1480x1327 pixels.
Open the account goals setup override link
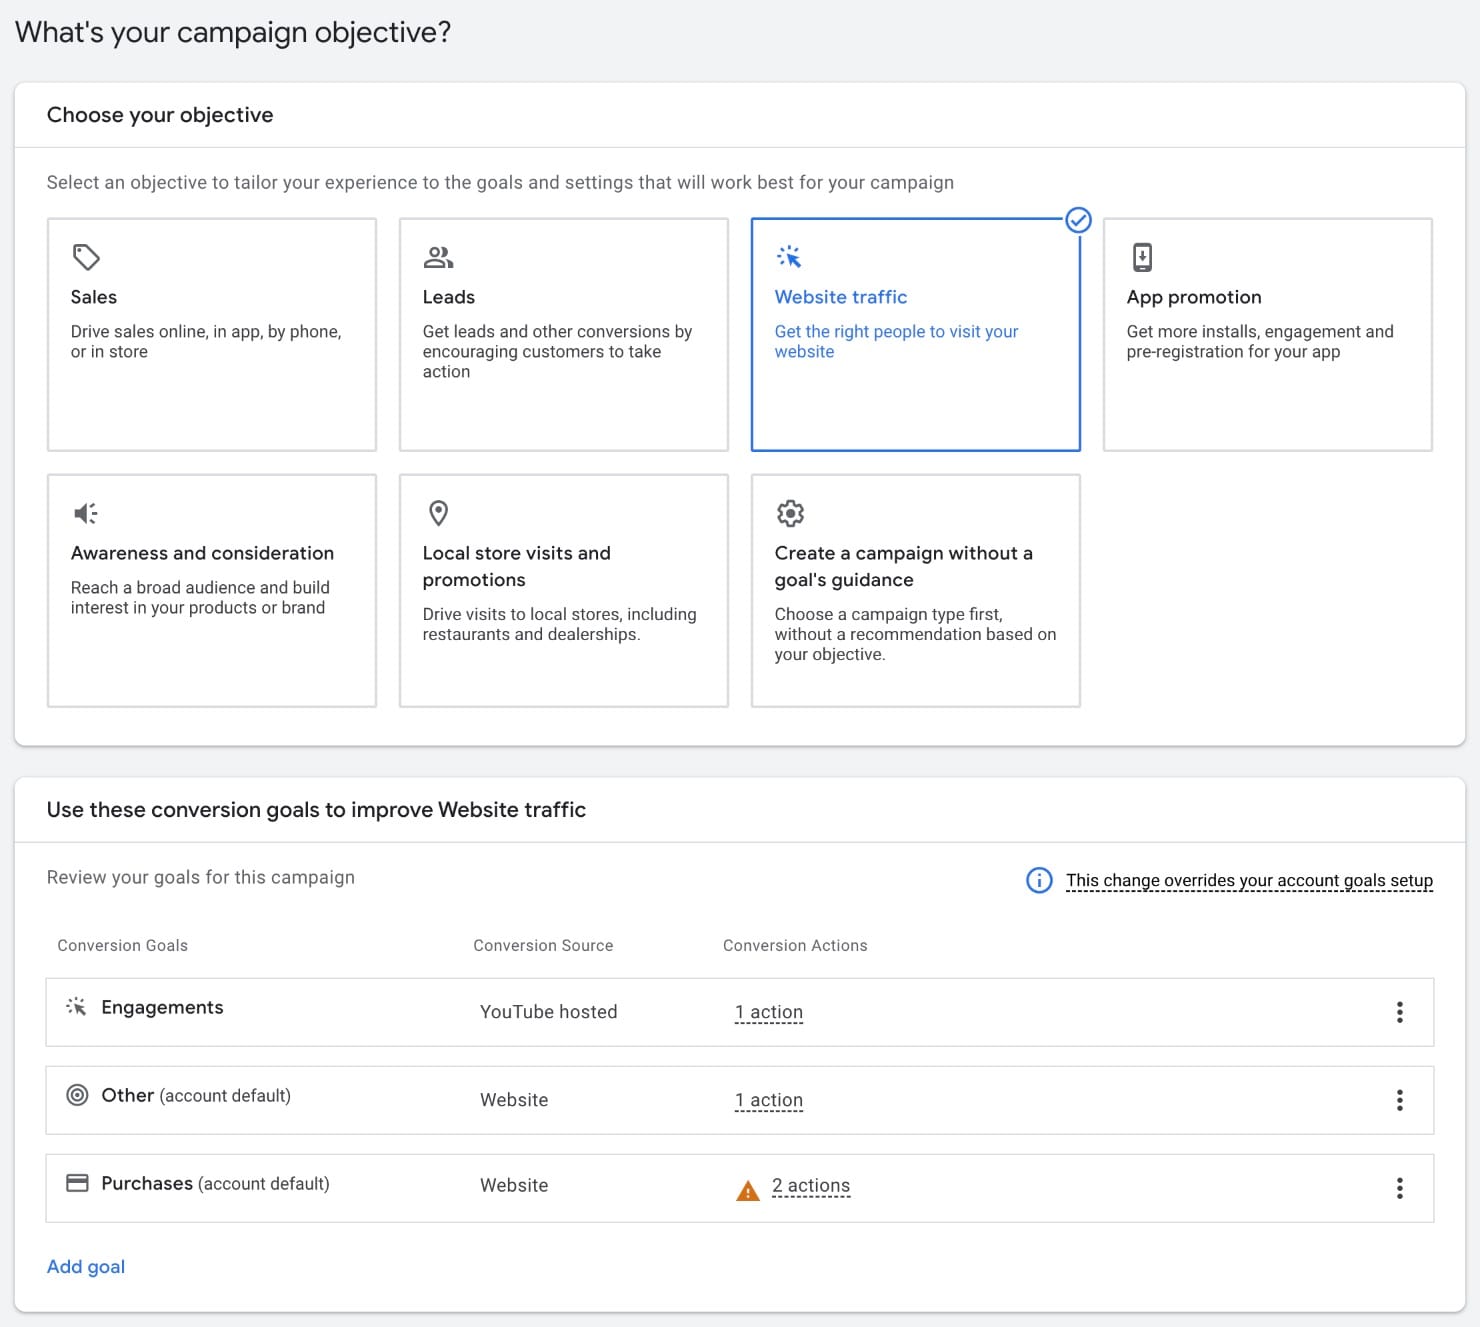coord(1249,880)
